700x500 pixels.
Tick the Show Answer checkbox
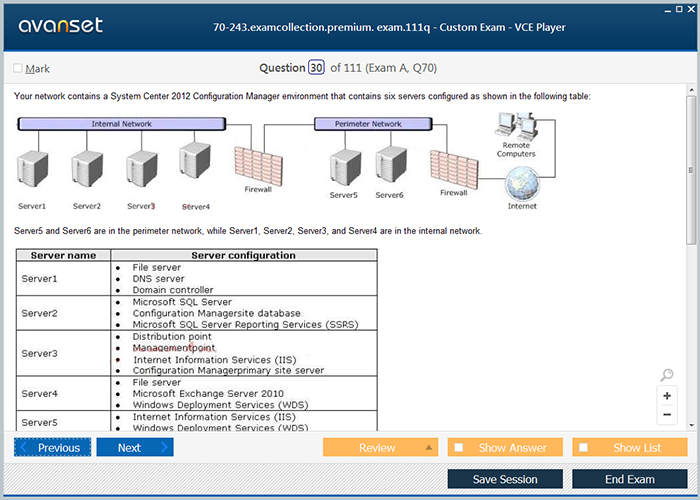click(x=459, y=447)
